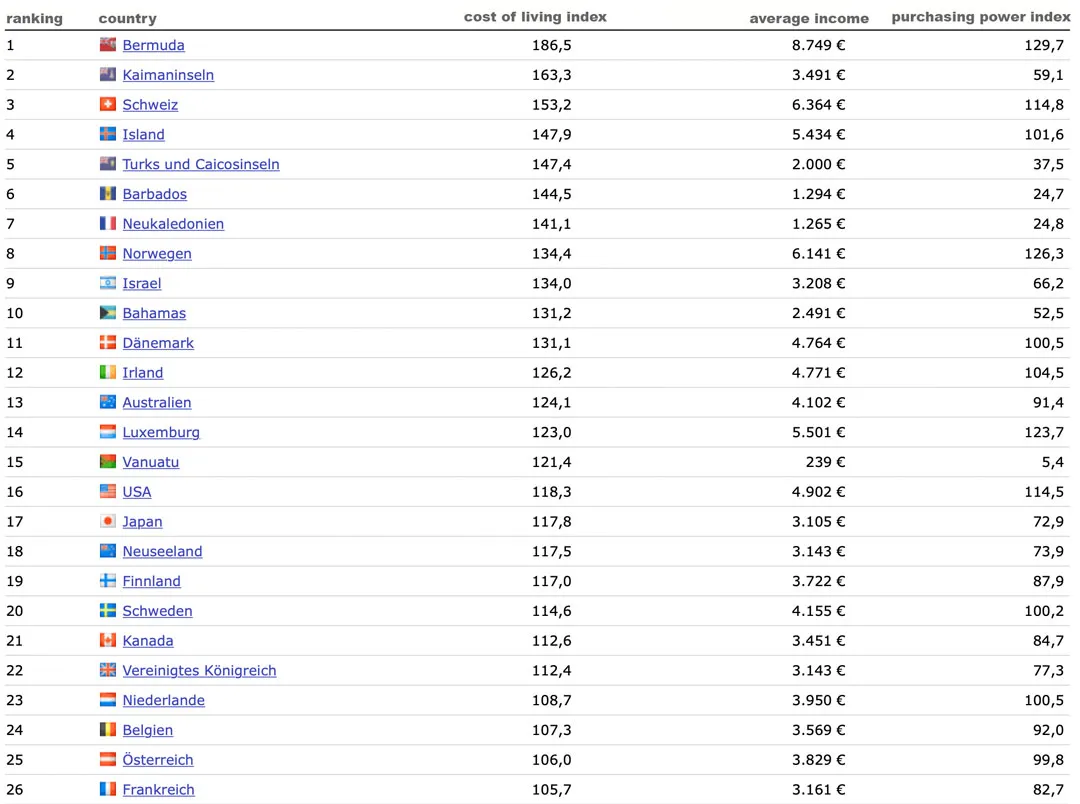Open the Kanada link
This screenshot has width=1080, height=804.
tap(148, 641)
